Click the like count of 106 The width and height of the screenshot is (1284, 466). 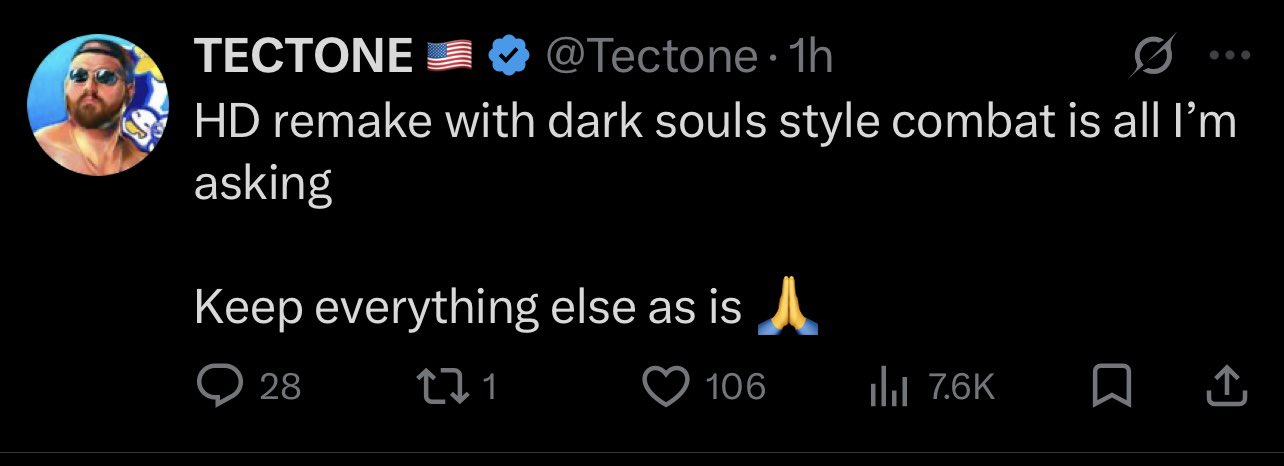click(x=735, y=386)
